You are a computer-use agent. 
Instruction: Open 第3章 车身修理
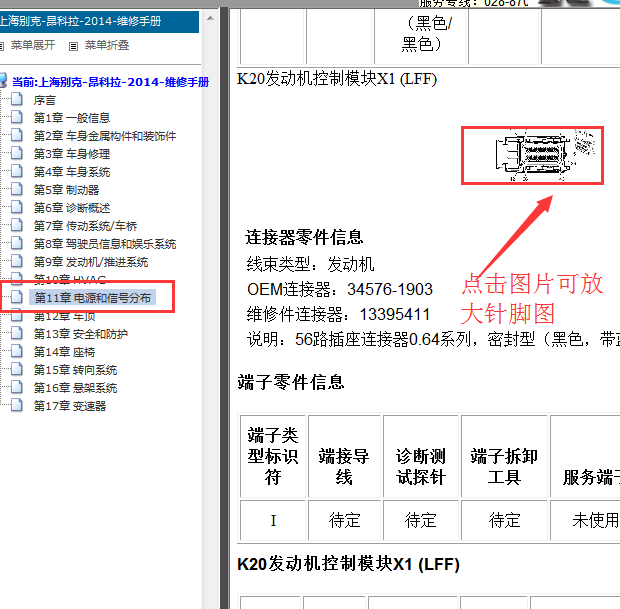click(72, 154)
